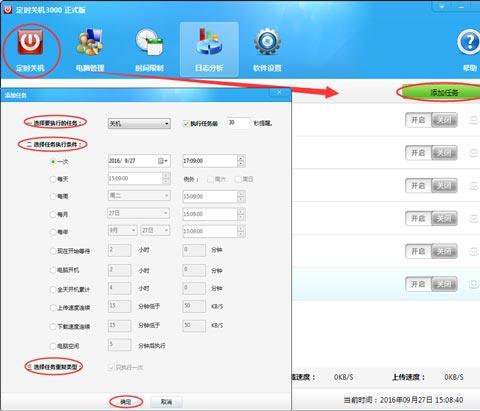
Task: Open the 电脑管理 toolbar icon
Action: (x=90, y=42)
